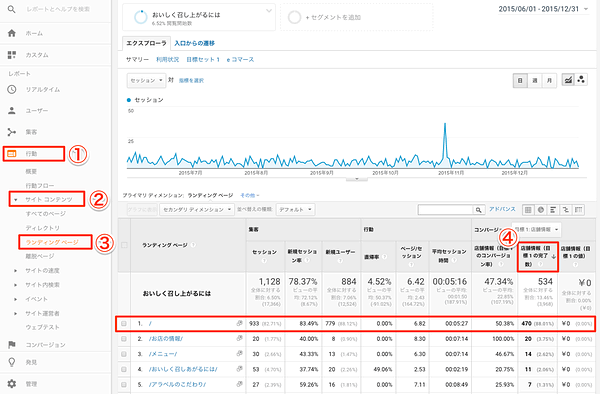Switch to the エクスプローラ tab
Screen dimensions: 600x394
tap(146, 43)
